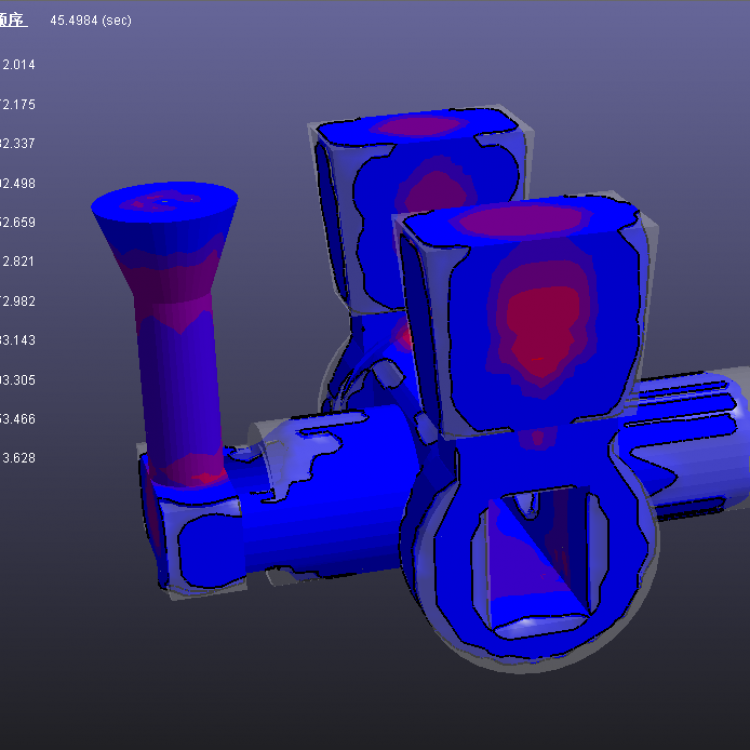Image resolution: width=750 pixels, height=750 pixels.
Task: Click the 72.175 legend value
Action: pyautogui.click(x=18, y=104)
